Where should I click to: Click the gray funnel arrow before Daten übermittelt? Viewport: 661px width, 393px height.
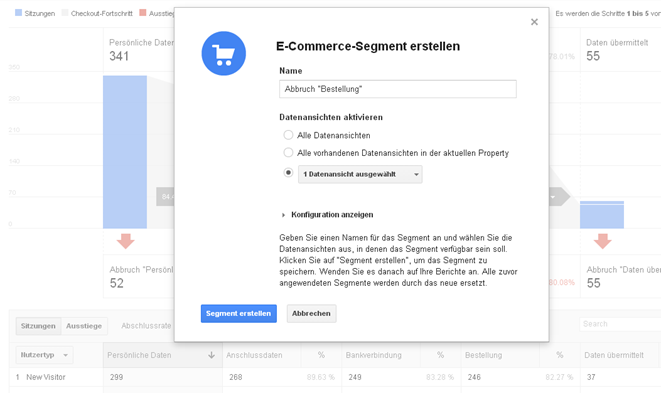pyautogui.click(x=559, y=196)
